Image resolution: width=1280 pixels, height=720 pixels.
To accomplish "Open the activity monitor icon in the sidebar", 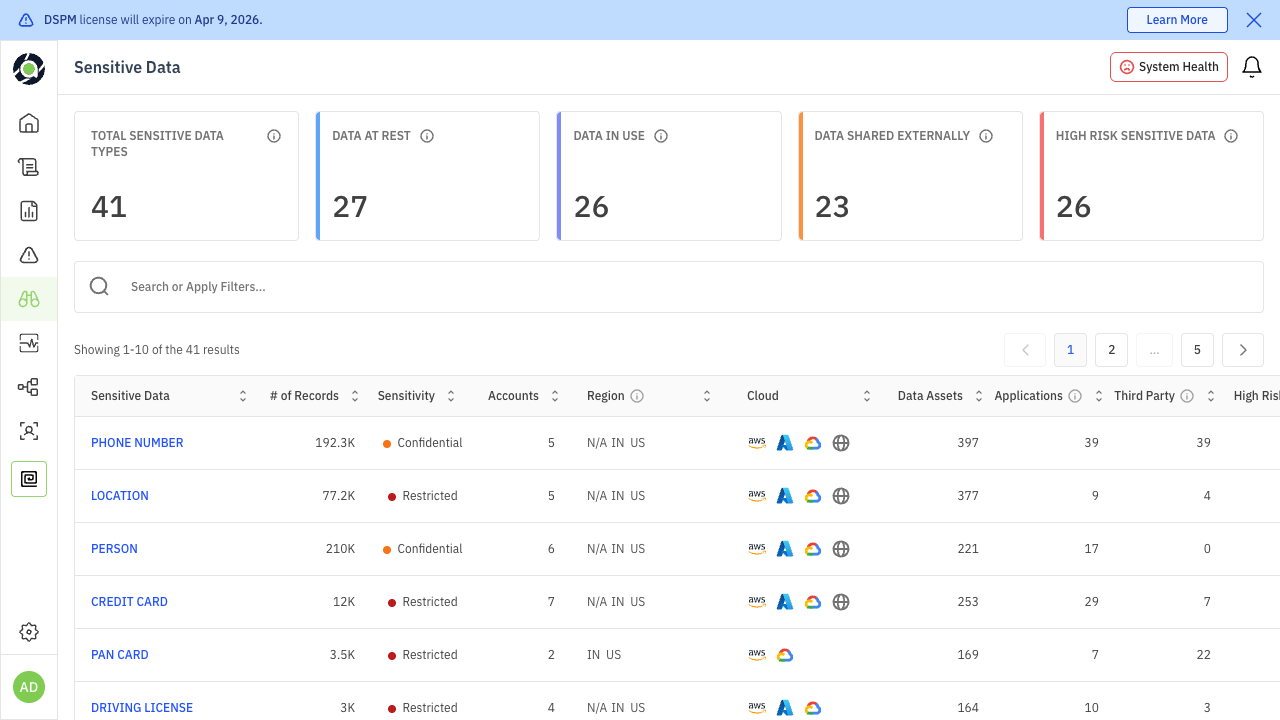I will [x=29, y=343].
